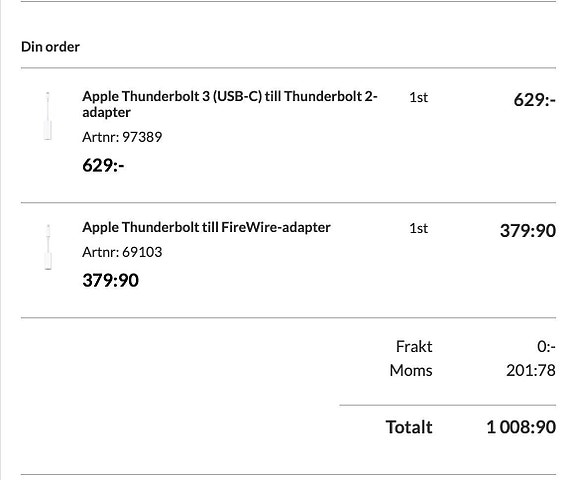This screenshot has width=575, height=480.
Task: Click the Totalt label
Action: [409, 427]
